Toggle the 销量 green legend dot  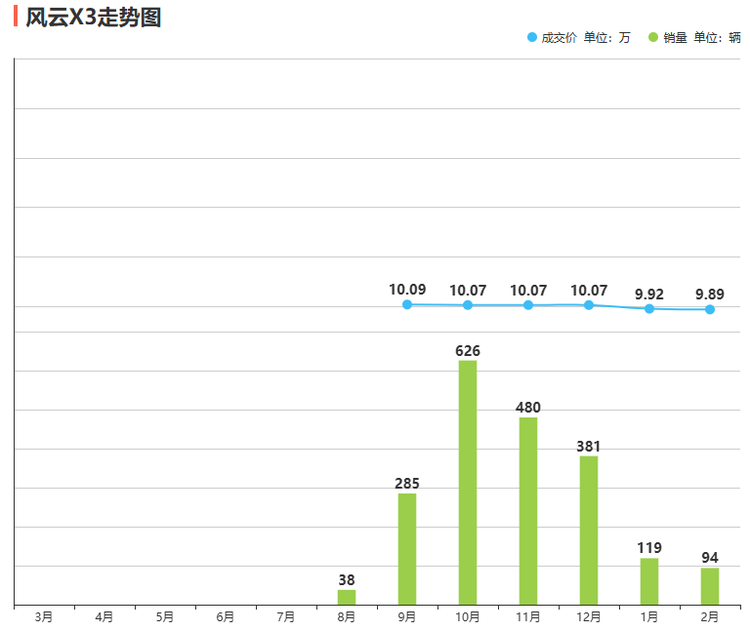pyautogui.click(x=653, y=38)
